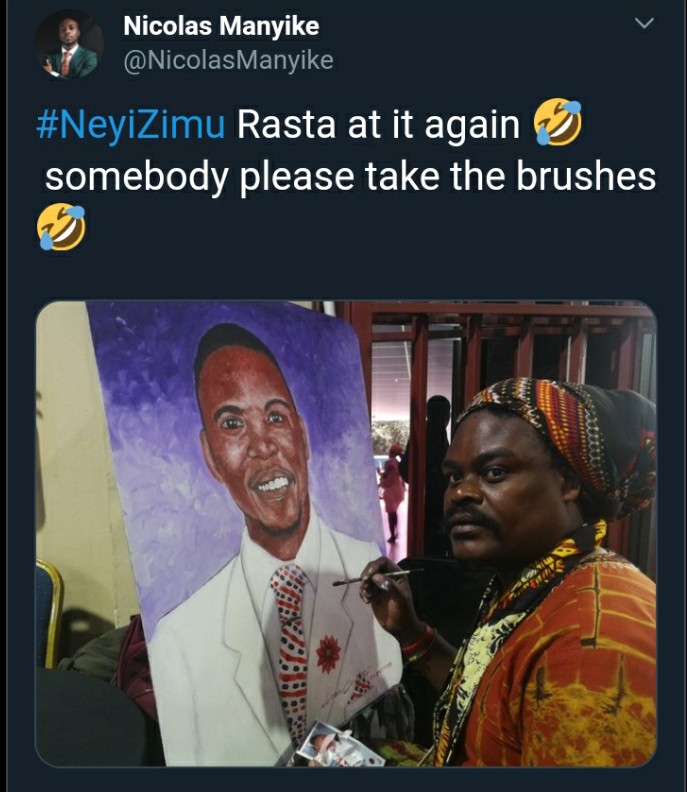
Task: Click the line 'somebody please take the brushes'
Action: [x=351, y=177]
